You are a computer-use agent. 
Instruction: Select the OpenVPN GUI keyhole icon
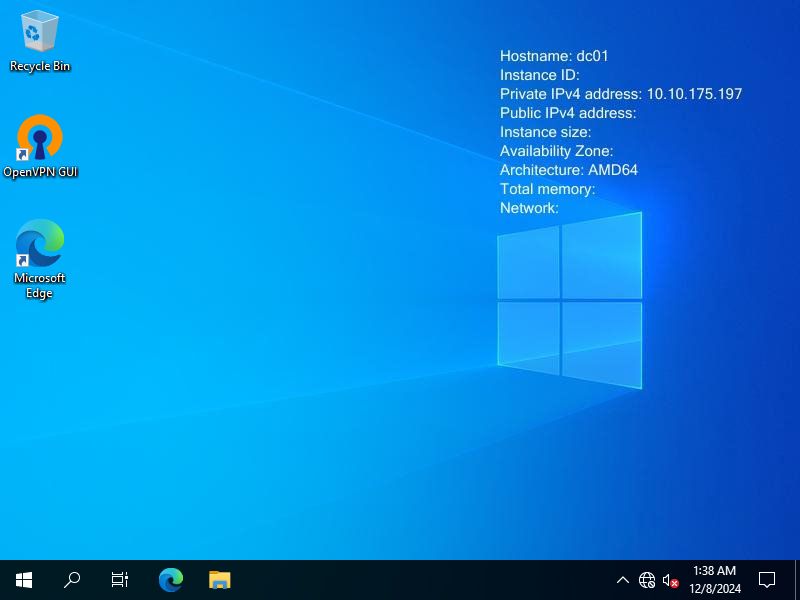(x=40, y=137)
